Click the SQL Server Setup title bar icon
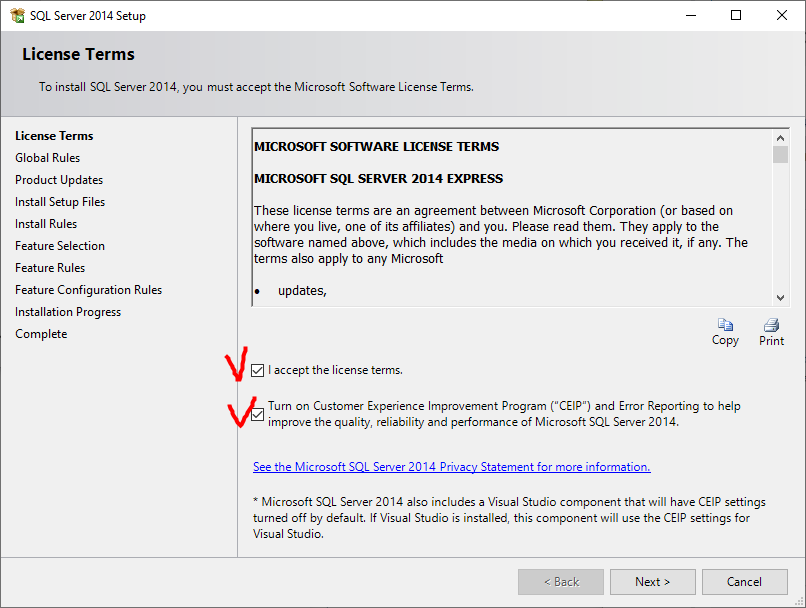 [17, 15]
